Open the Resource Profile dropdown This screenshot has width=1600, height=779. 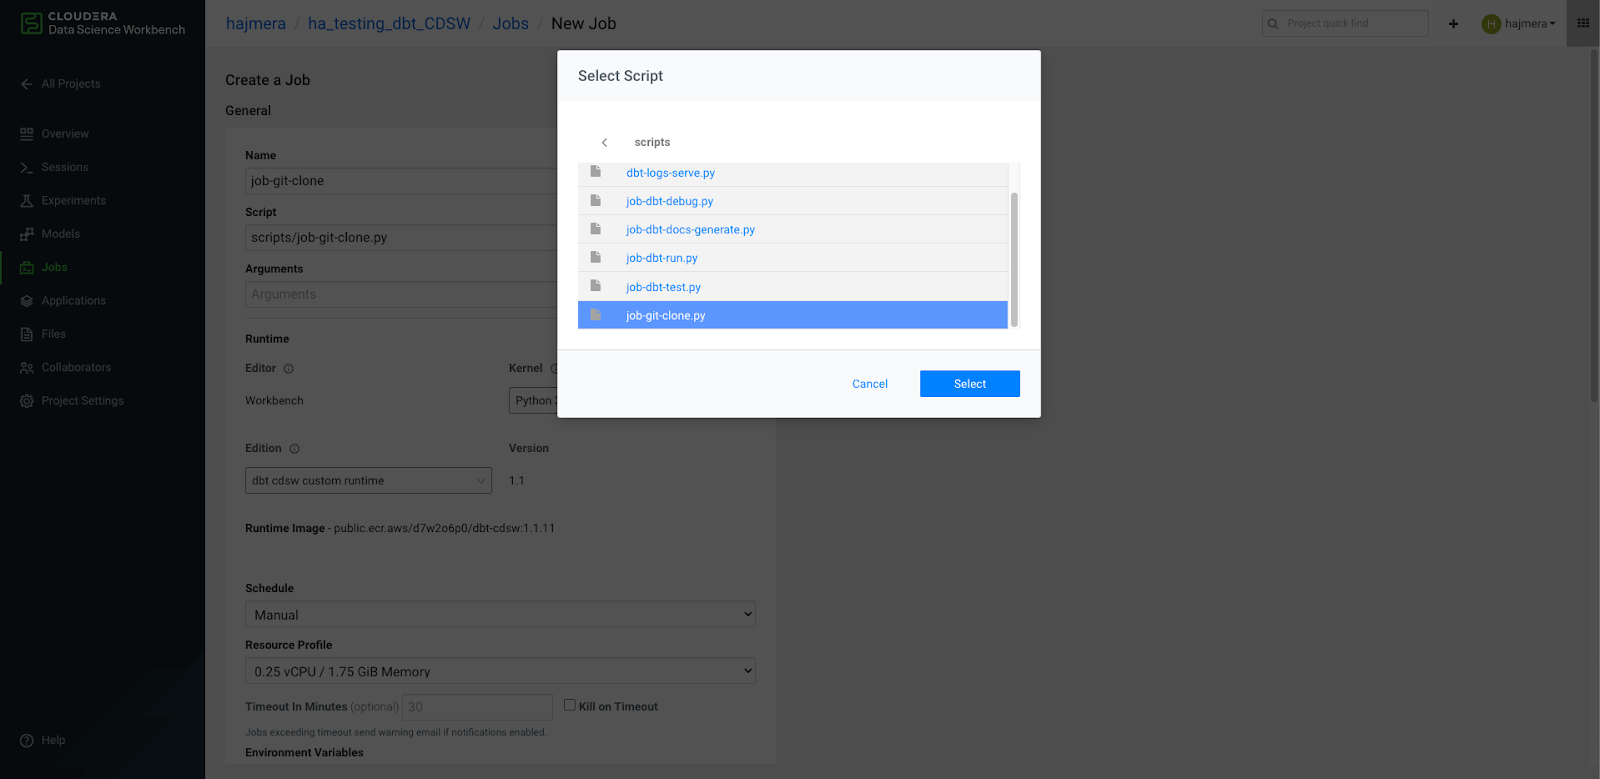[x=500, y=672]
